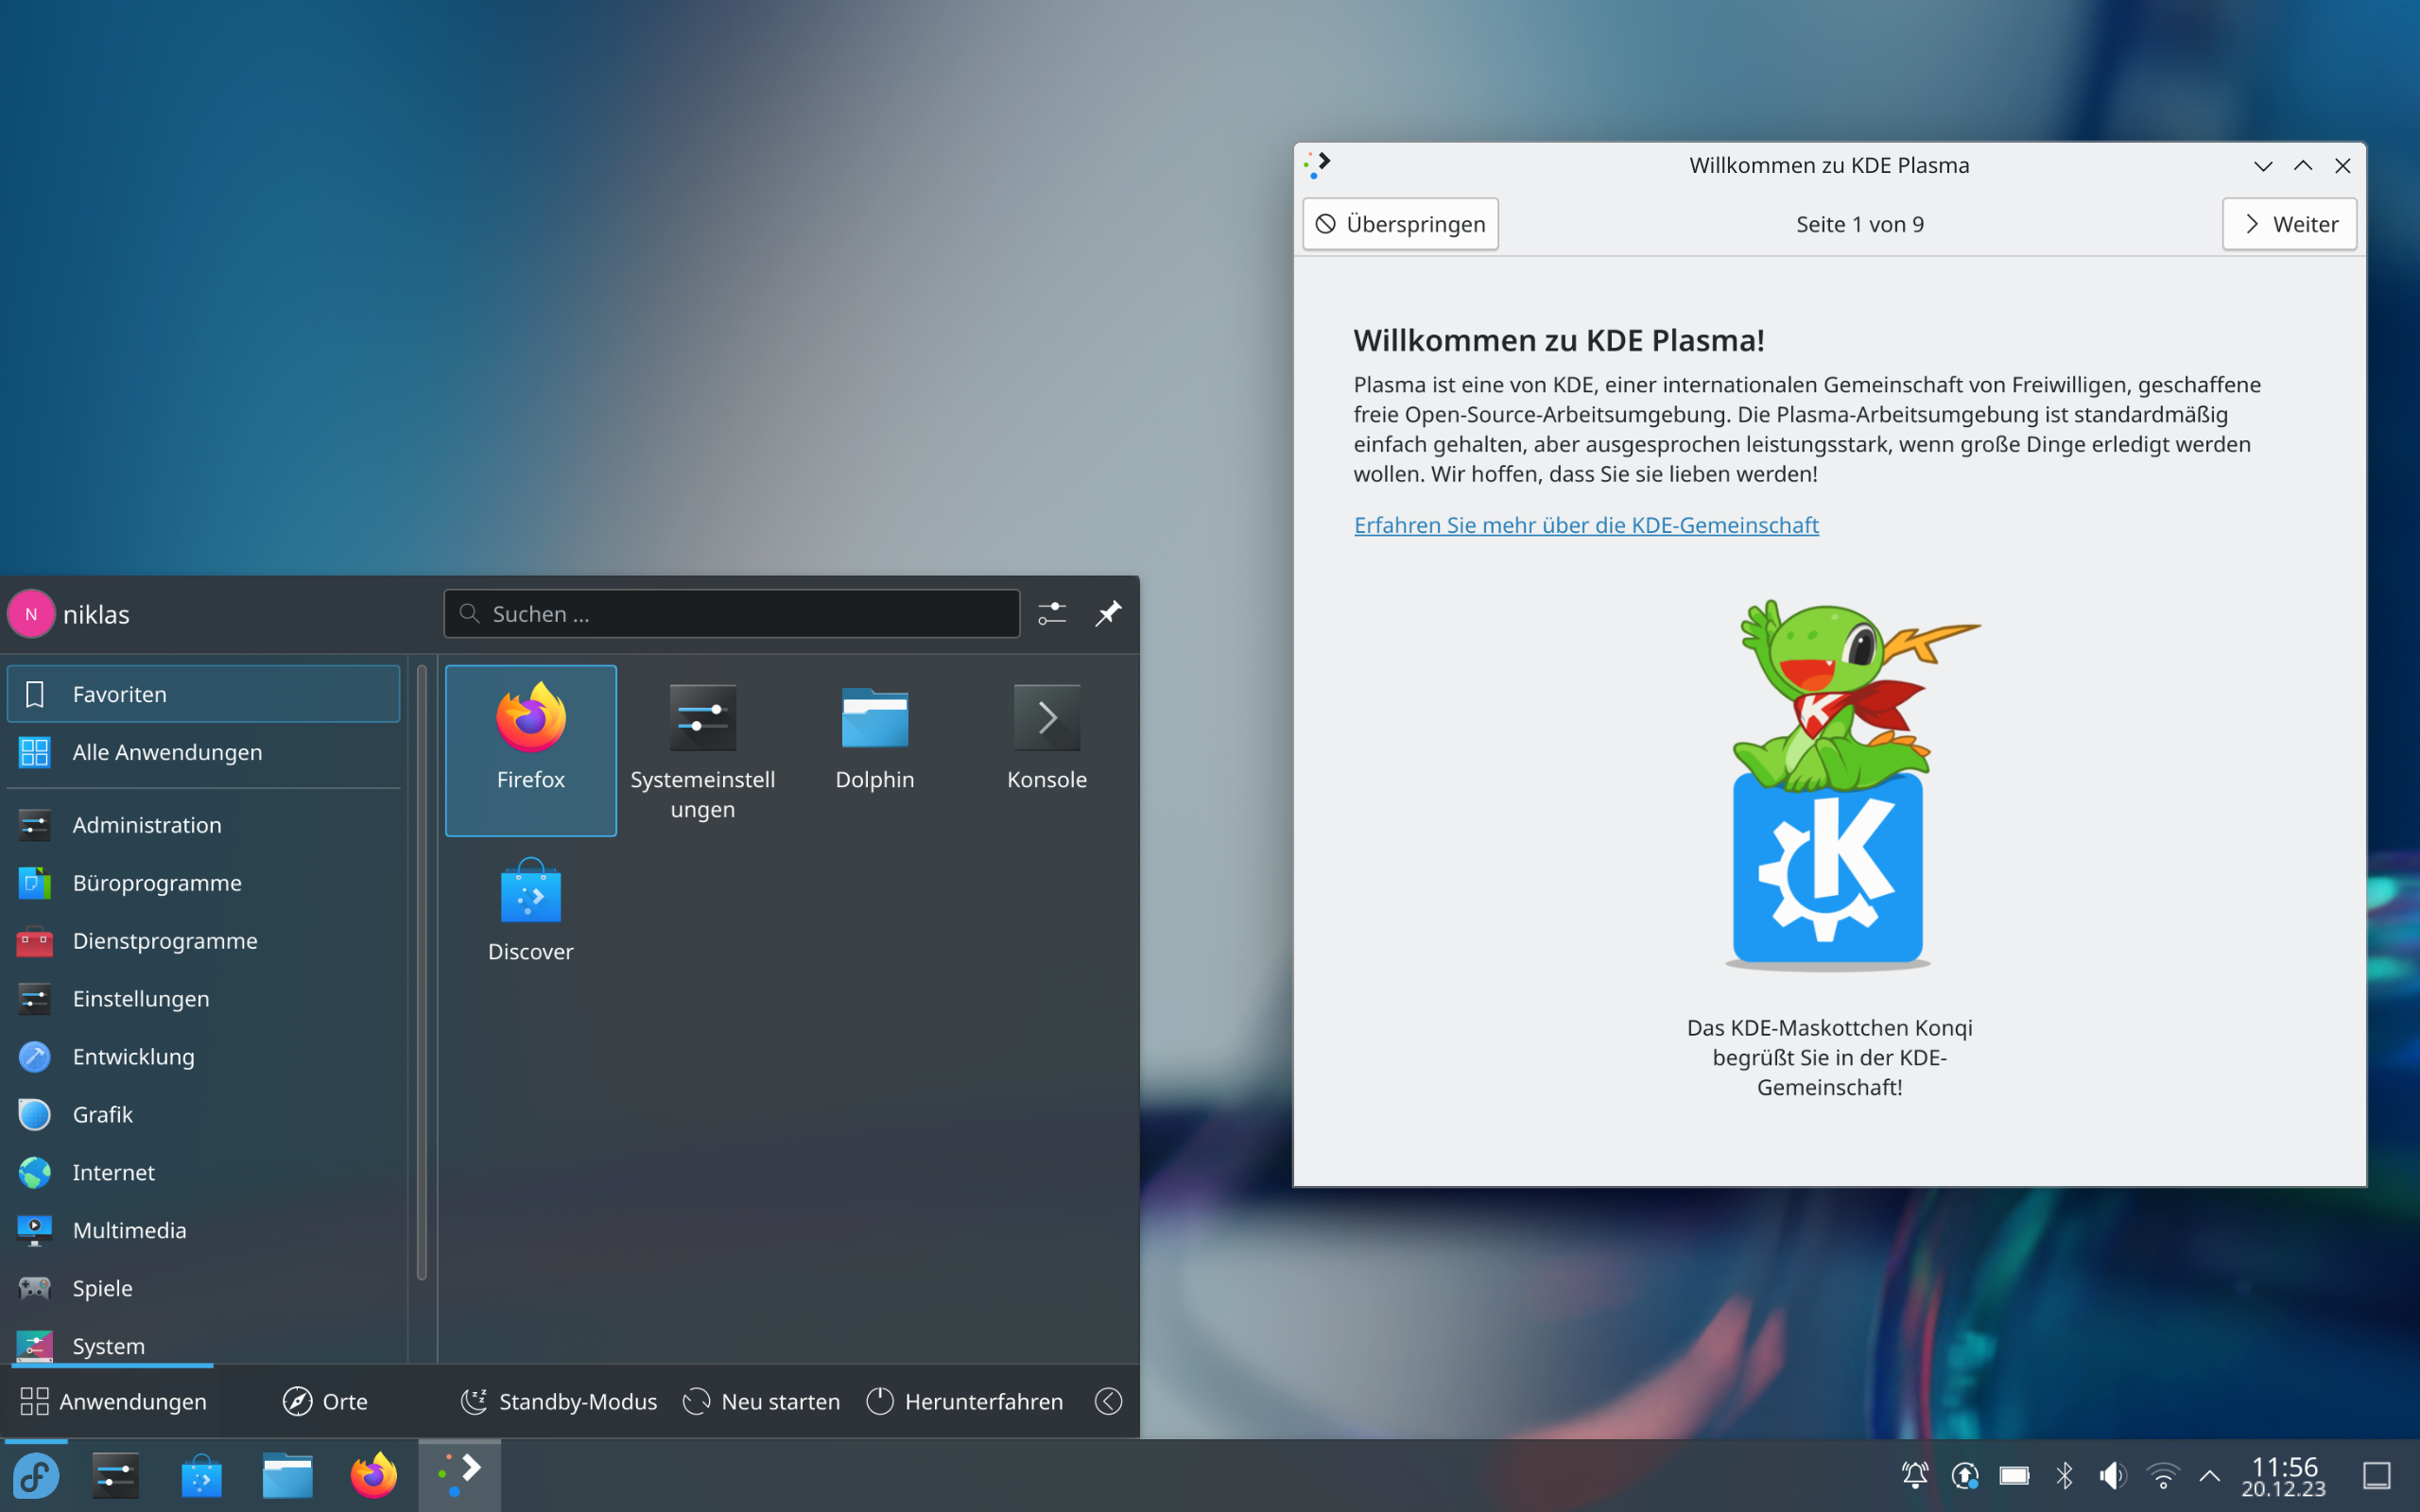
Task: Select Alle Anwendungen in the sidebar
Action: [x=167, y=752]
